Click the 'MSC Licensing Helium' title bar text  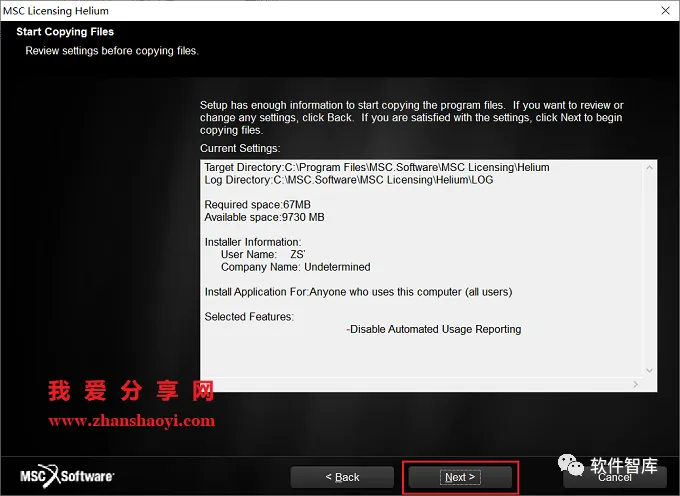coord(56,10)
